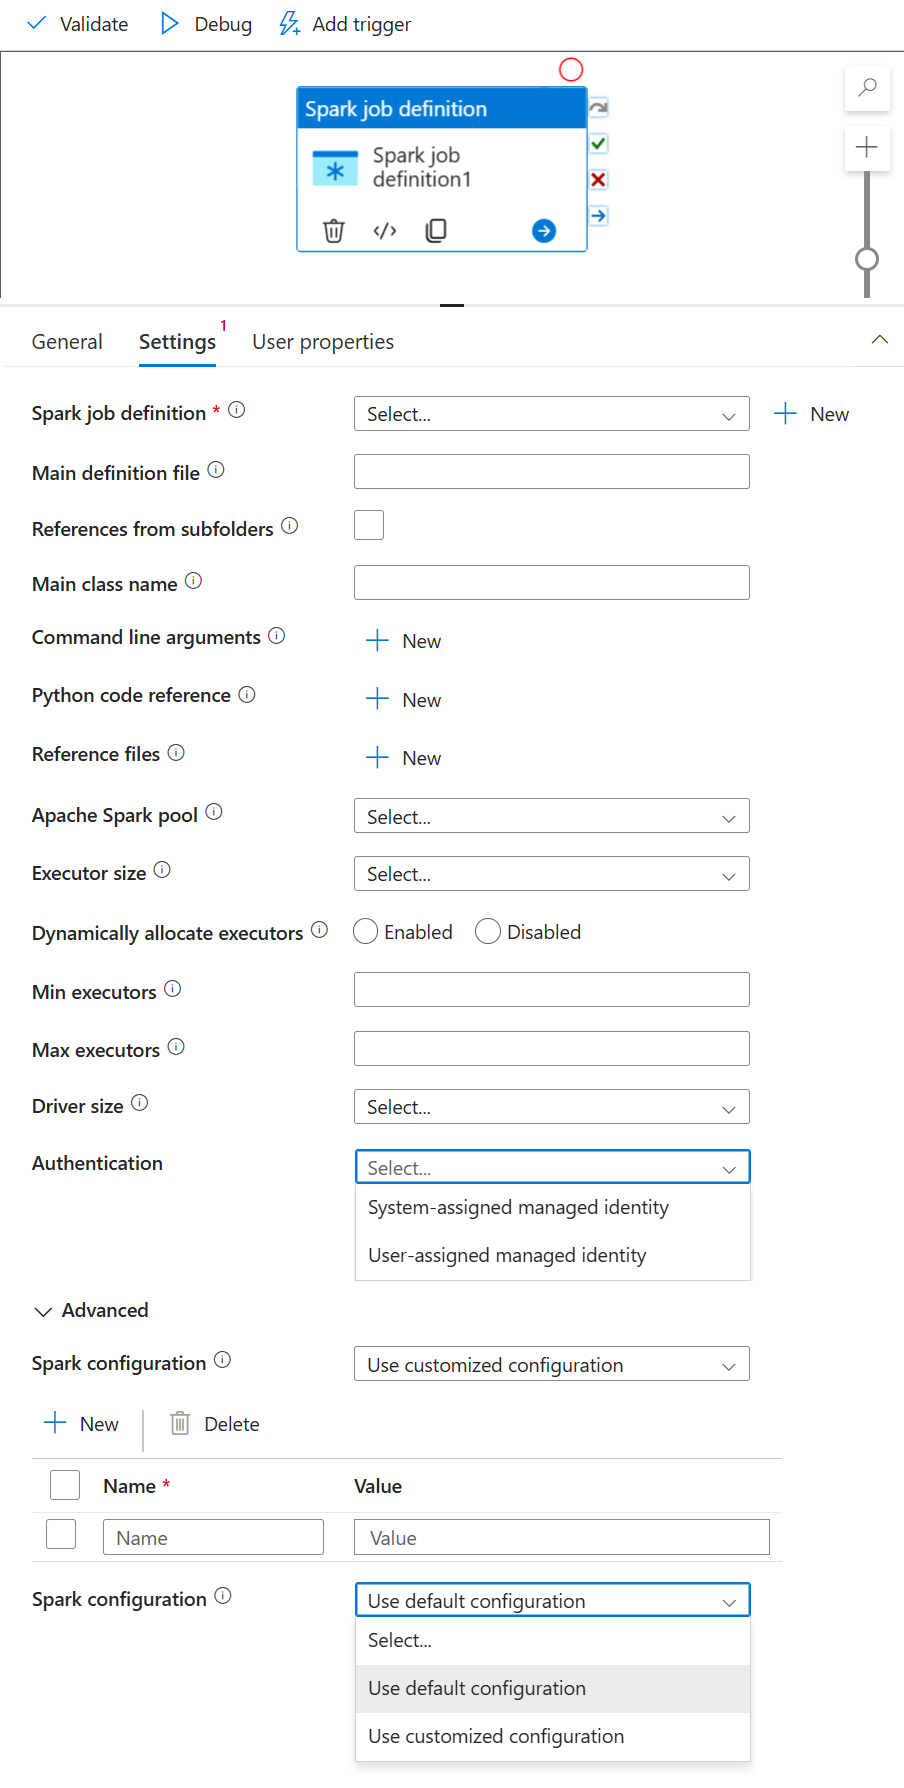Open the Apache Spark pool dropdown
The height and width of the screenshot is (1788, 904).
pos(551,815)
